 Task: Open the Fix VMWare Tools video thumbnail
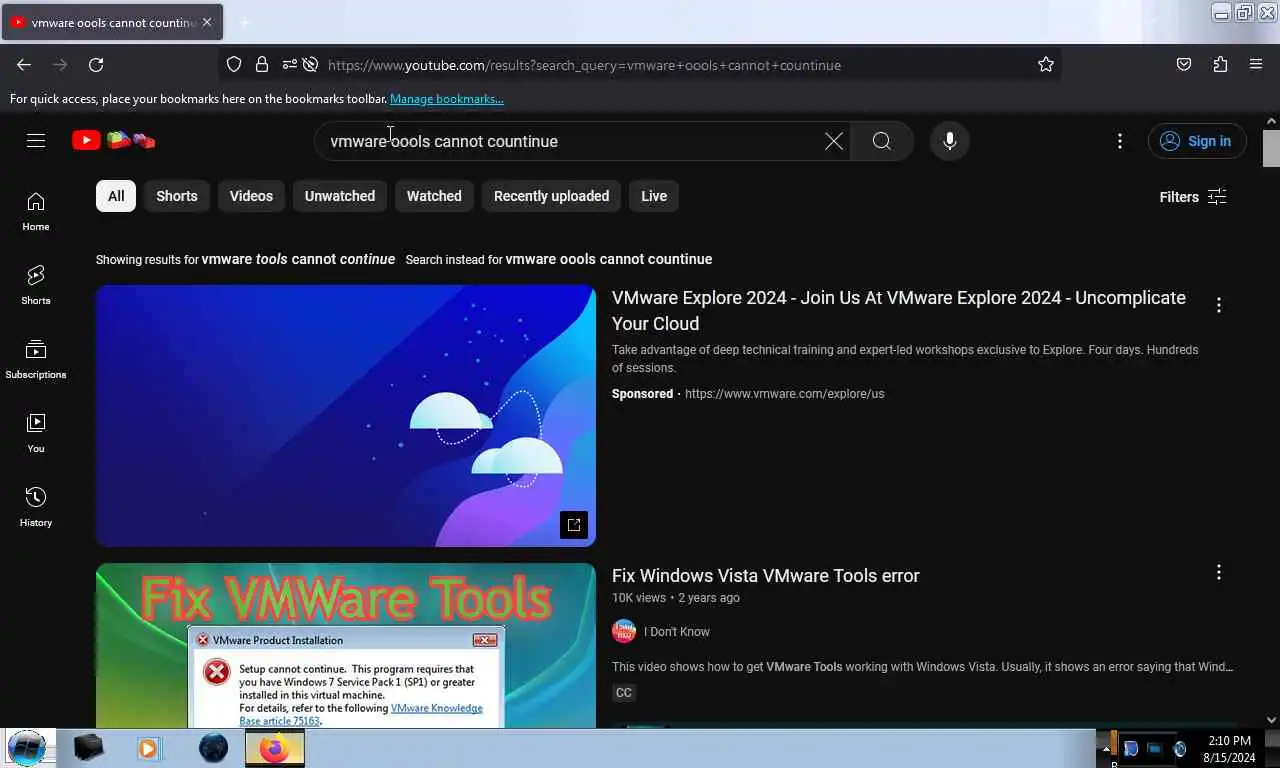coord(346,646)
